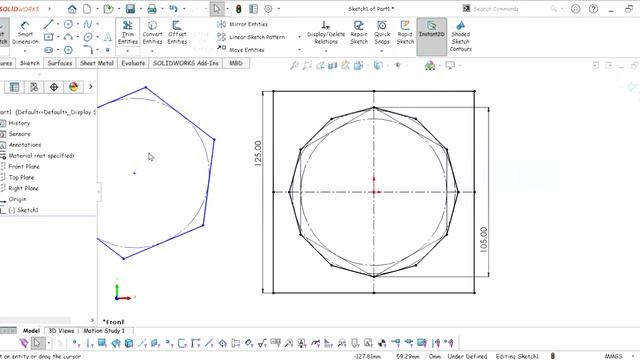Image resolution: width=640 pixels, height=360 pixels.
Task: Open Options gear icon in title bar
Action: click(x=268, y=9)
